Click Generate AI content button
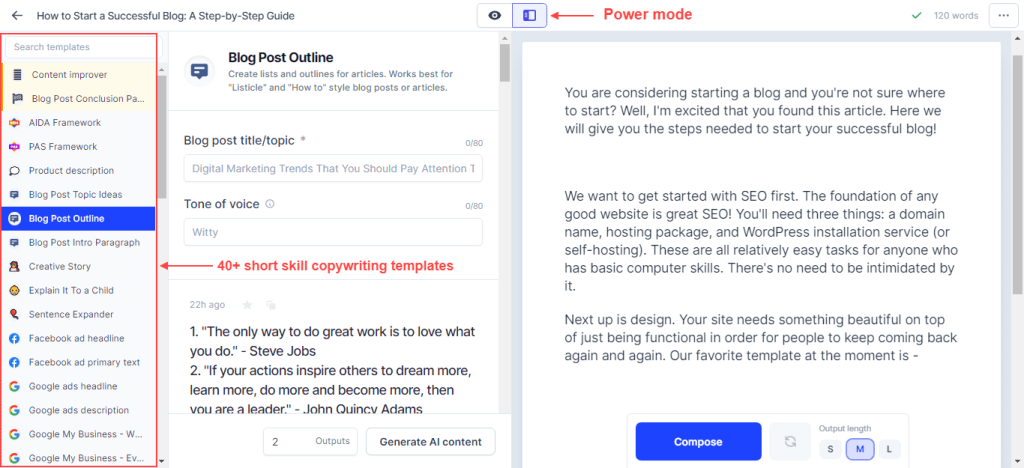 (430, 441)
